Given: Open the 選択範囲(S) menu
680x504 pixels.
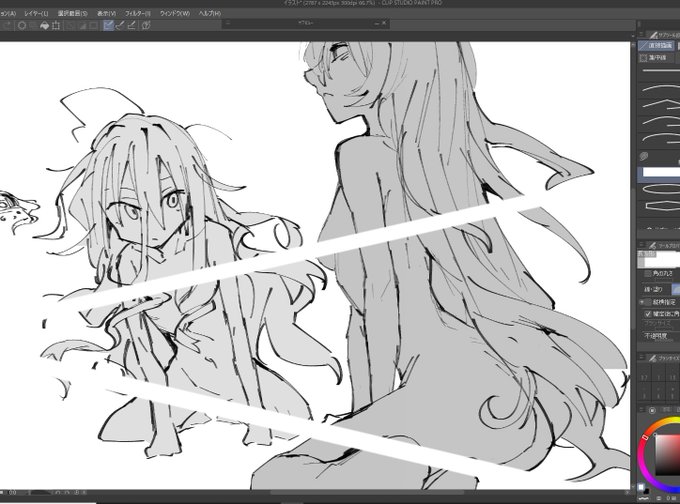Looking at the screenshot, I should (x=72, y=13).
